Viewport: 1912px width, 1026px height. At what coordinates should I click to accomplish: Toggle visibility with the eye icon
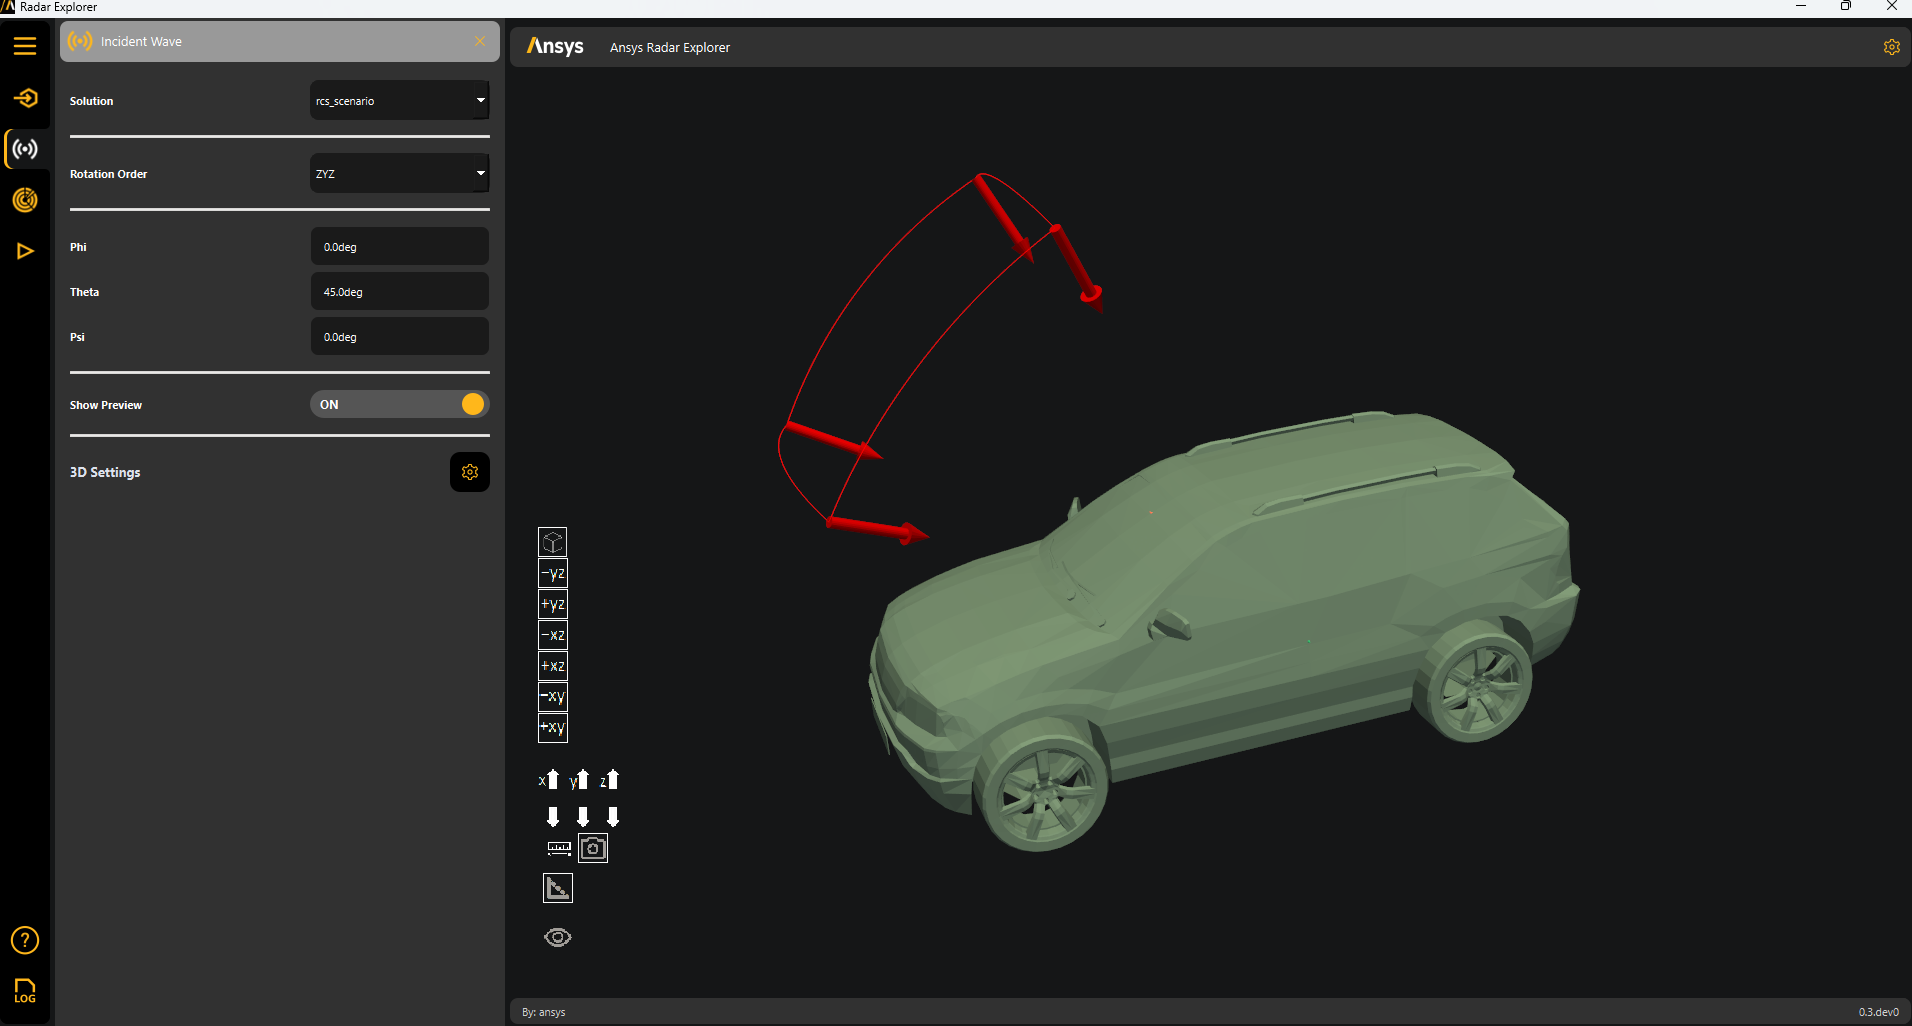[x=558, y=937]
